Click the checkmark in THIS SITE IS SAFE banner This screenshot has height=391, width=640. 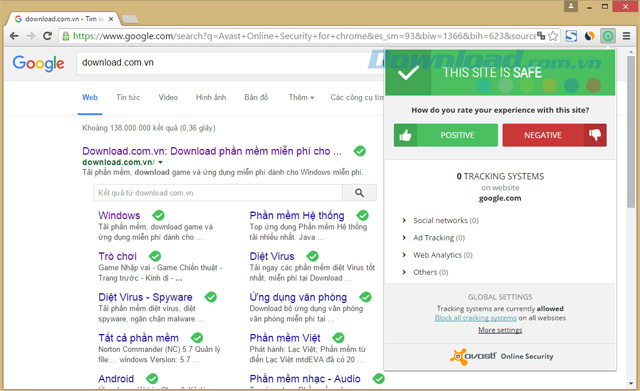[408, 73]
